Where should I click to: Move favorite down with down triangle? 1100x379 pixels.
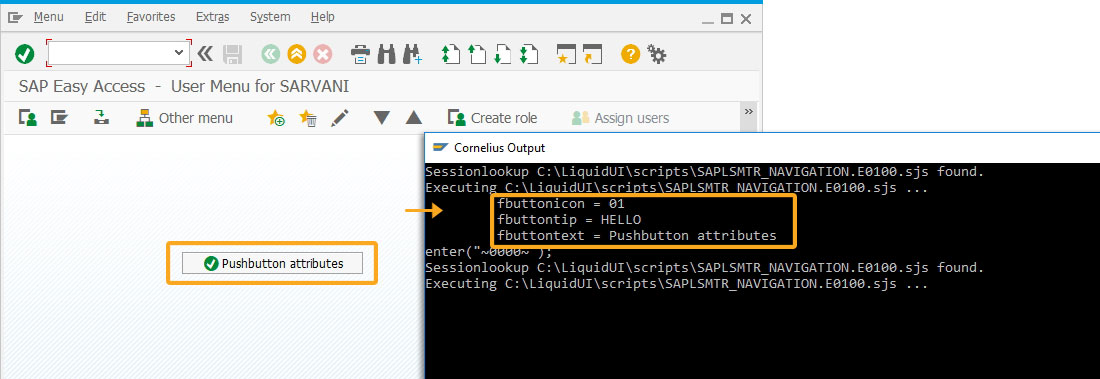tap(382, 118)
